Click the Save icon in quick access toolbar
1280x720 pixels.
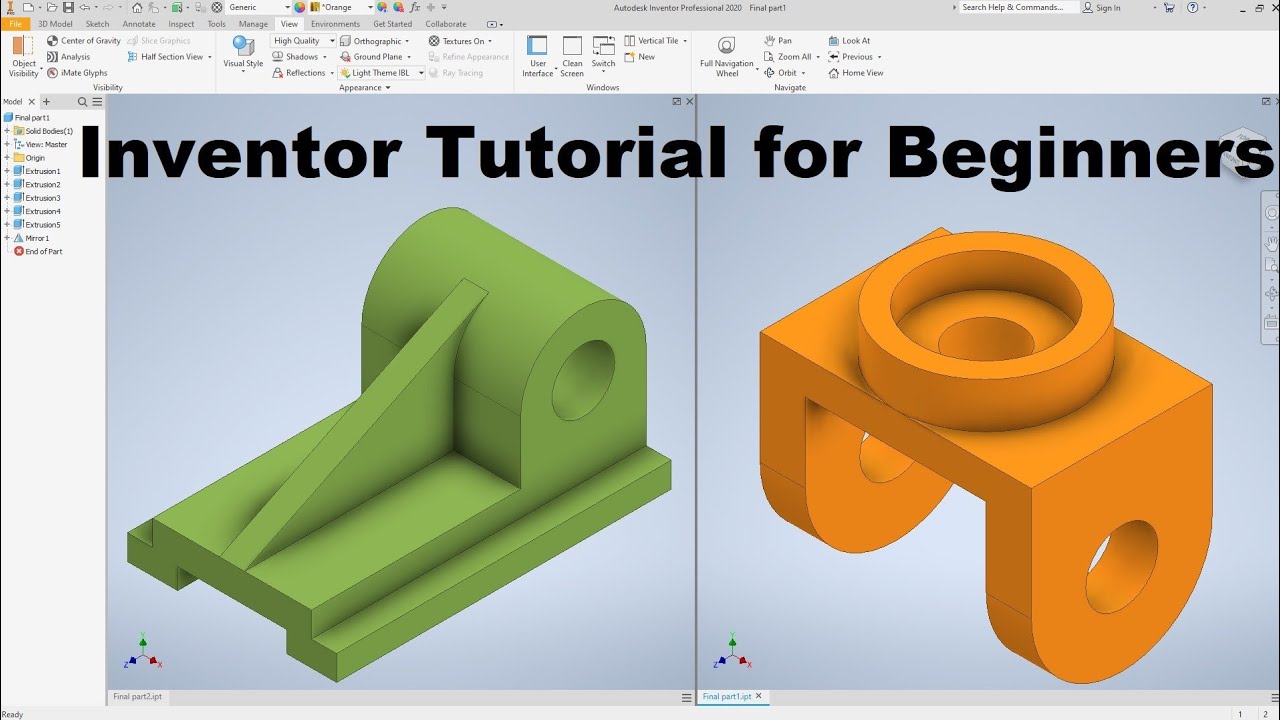(x=68, y=7)
